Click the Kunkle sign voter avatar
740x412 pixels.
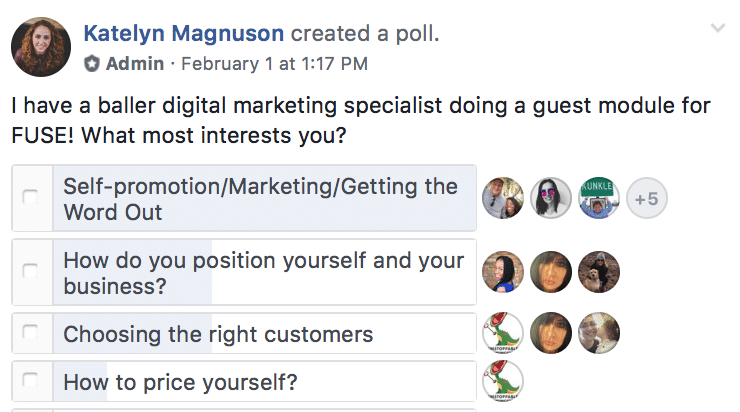coord(599,199)
